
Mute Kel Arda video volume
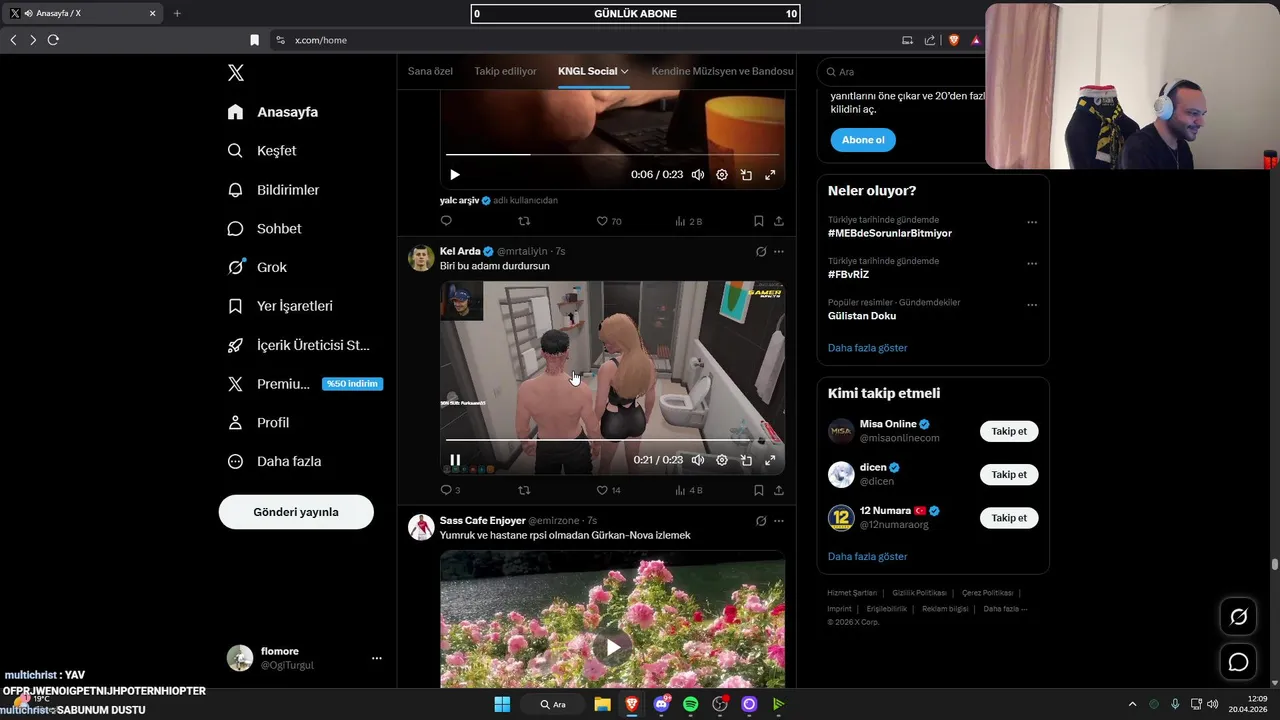(x=698, y=460)
